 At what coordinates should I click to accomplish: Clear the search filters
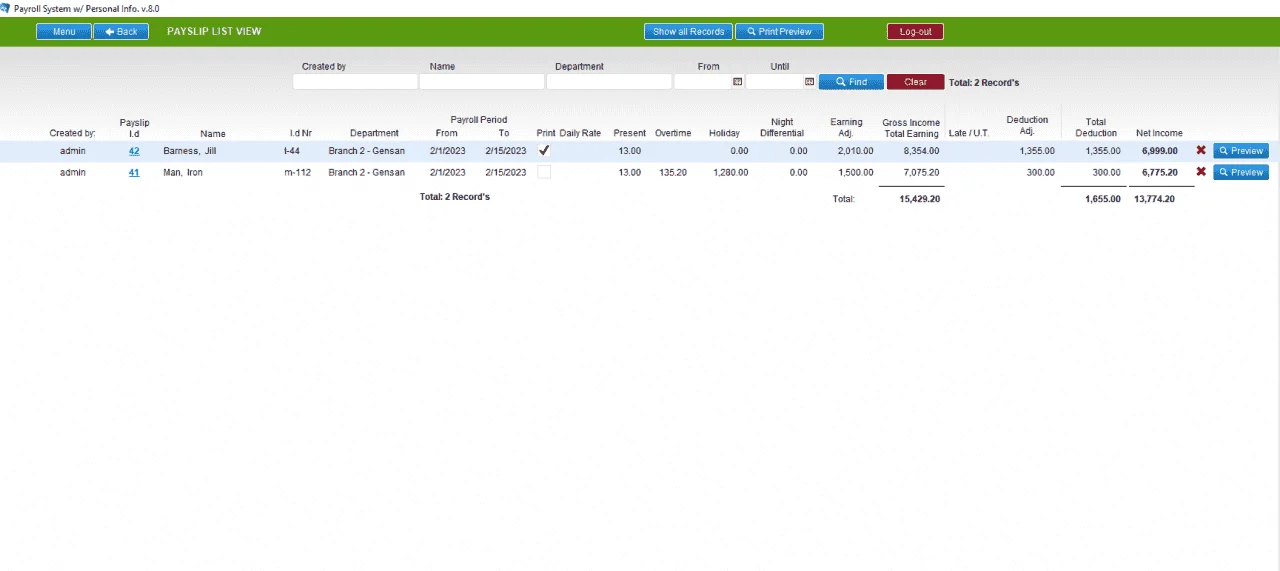click(915, 82)
